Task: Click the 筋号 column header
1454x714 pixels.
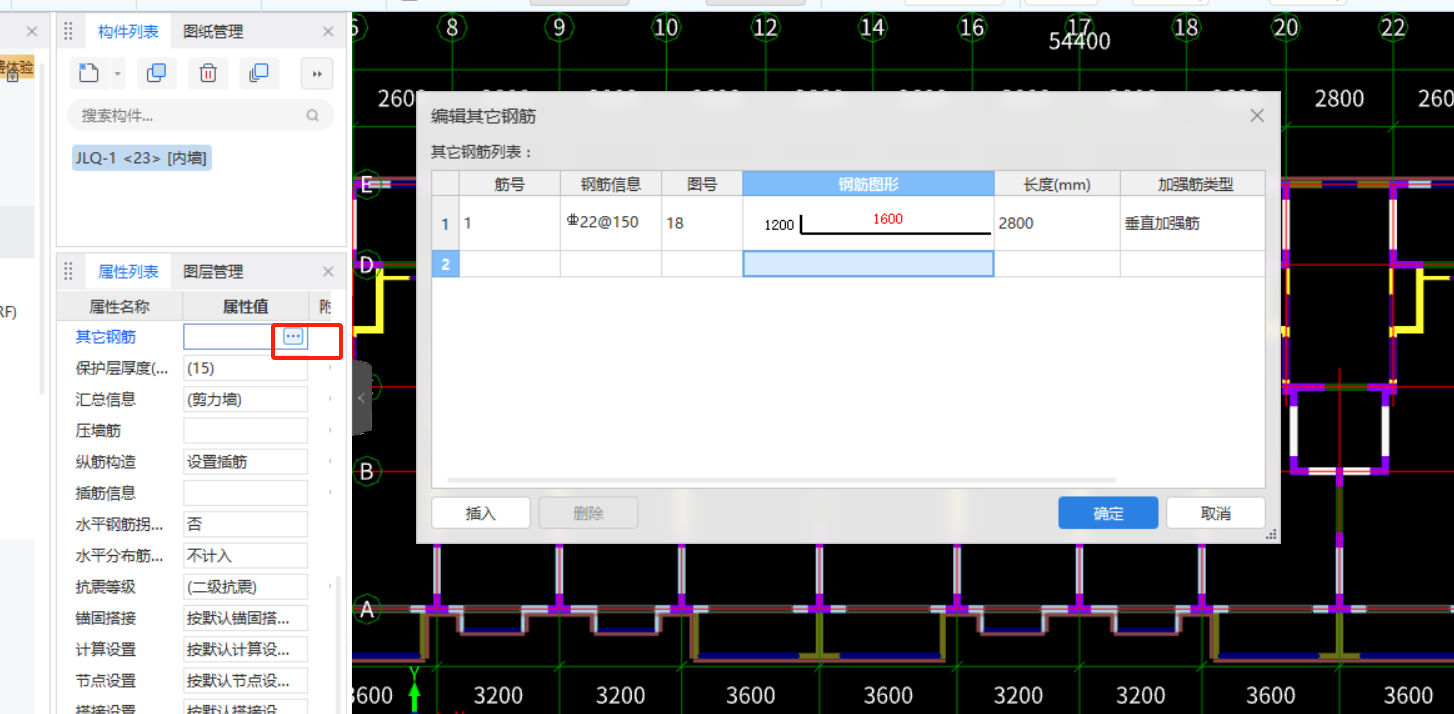Action: click(x=509, y=184)
